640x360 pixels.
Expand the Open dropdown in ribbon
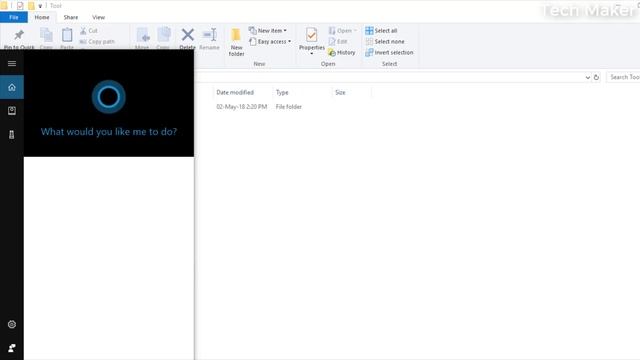coord(355,31)
